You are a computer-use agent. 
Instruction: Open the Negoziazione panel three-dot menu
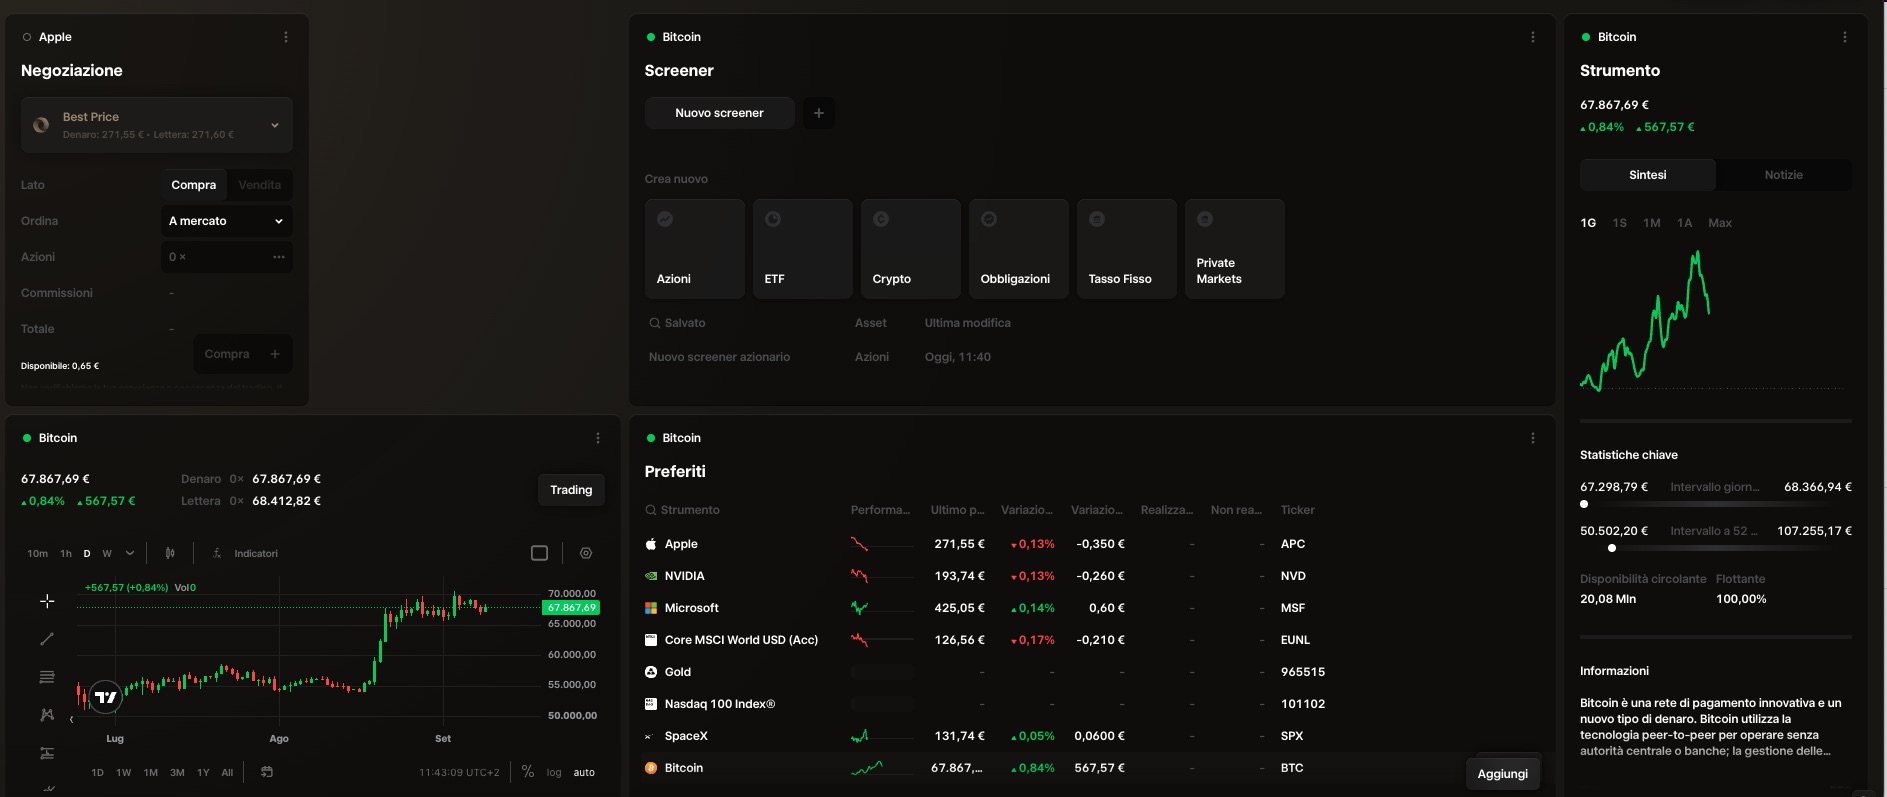tap(286, 37)
